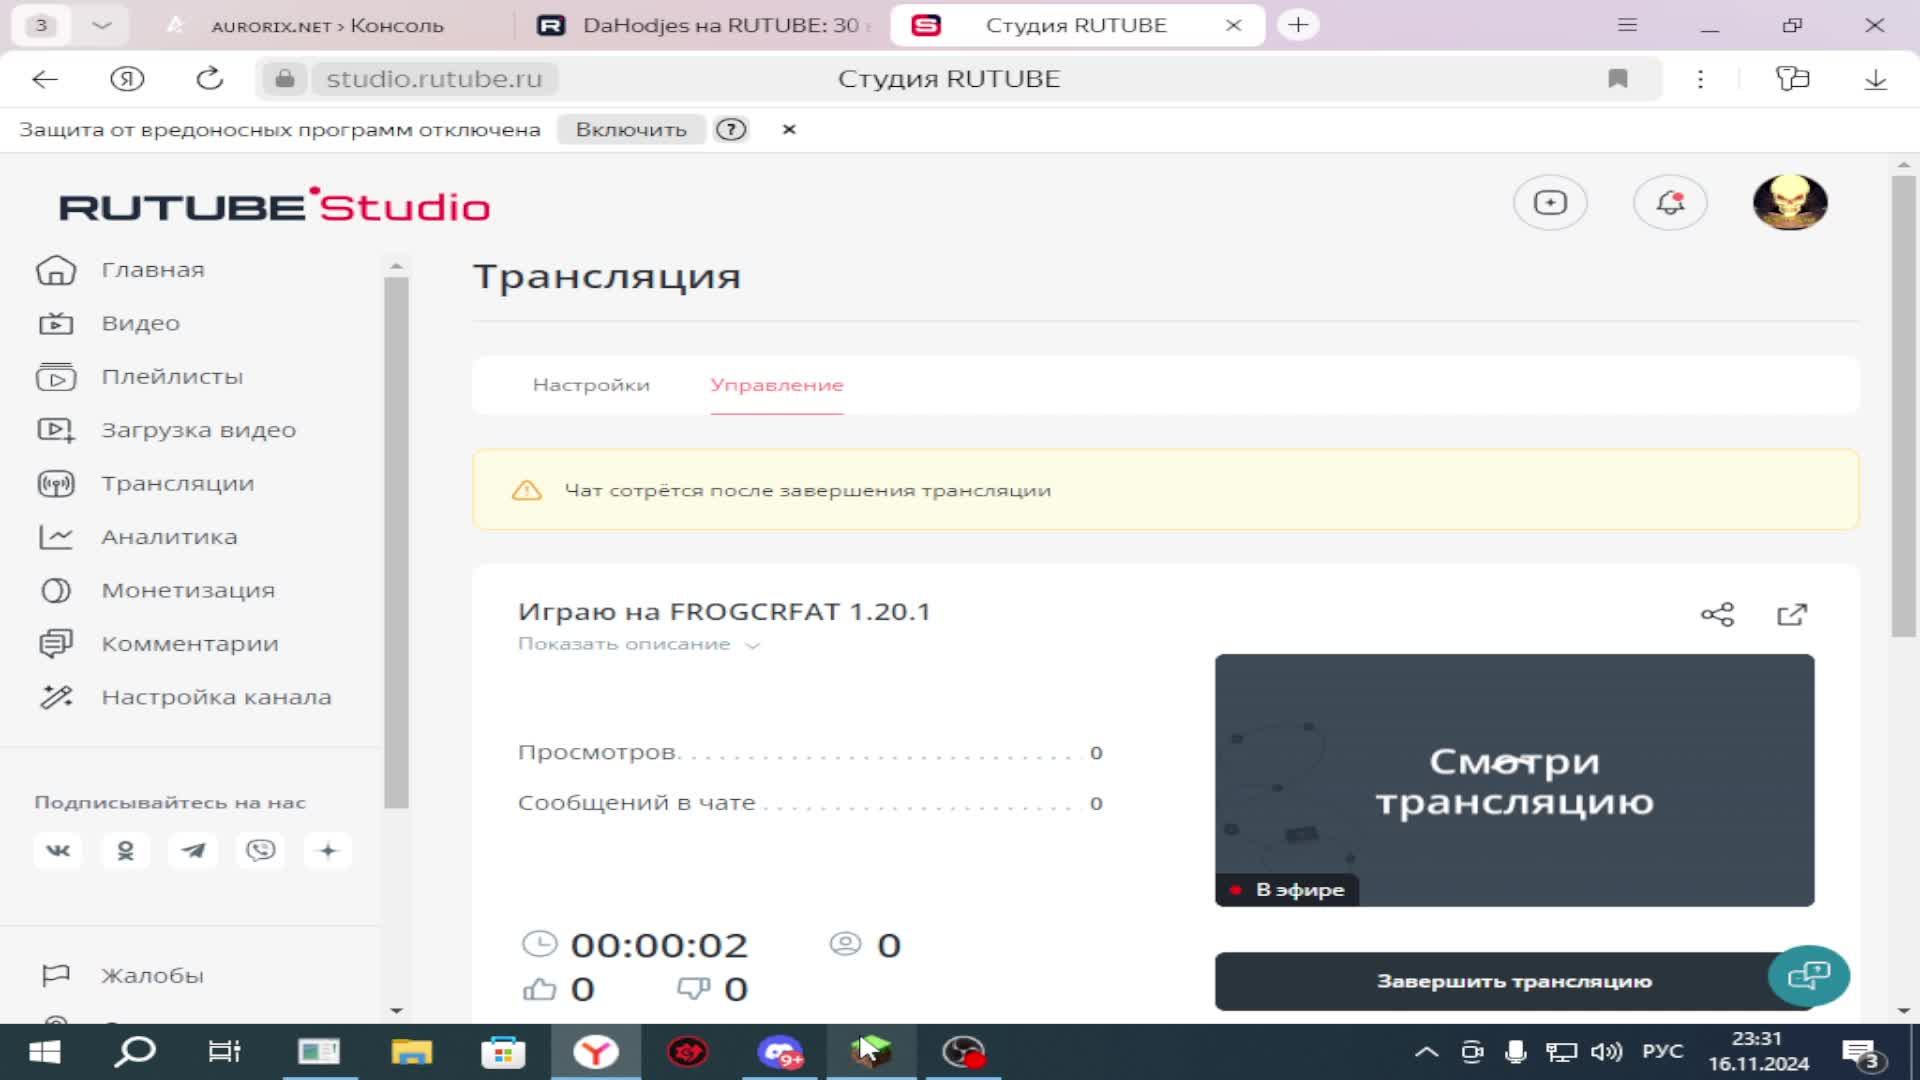Open Настройка канала

pos(216,697)
